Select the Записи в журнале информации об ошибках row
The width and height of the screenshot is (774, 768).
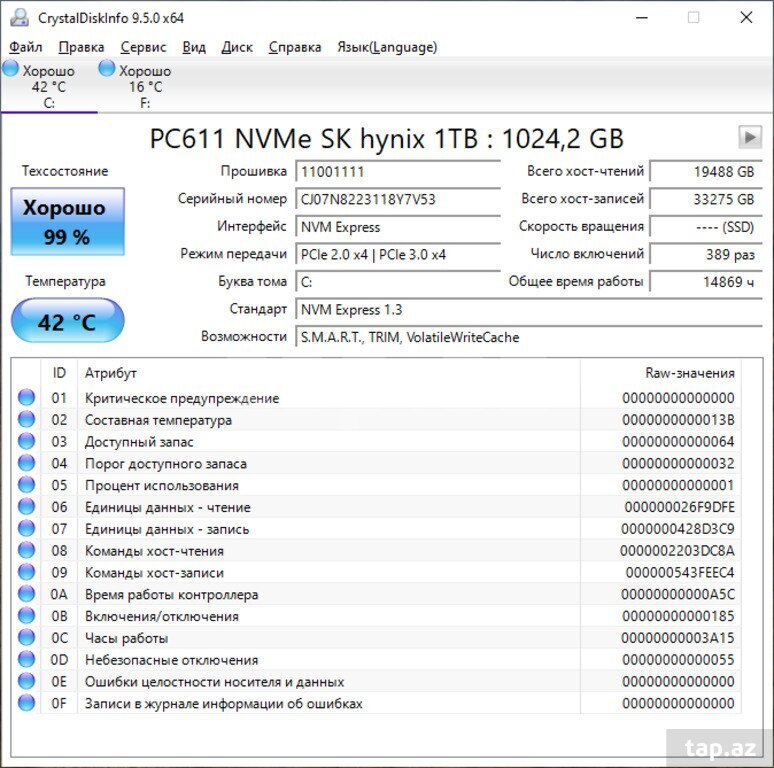pos(376,703)
